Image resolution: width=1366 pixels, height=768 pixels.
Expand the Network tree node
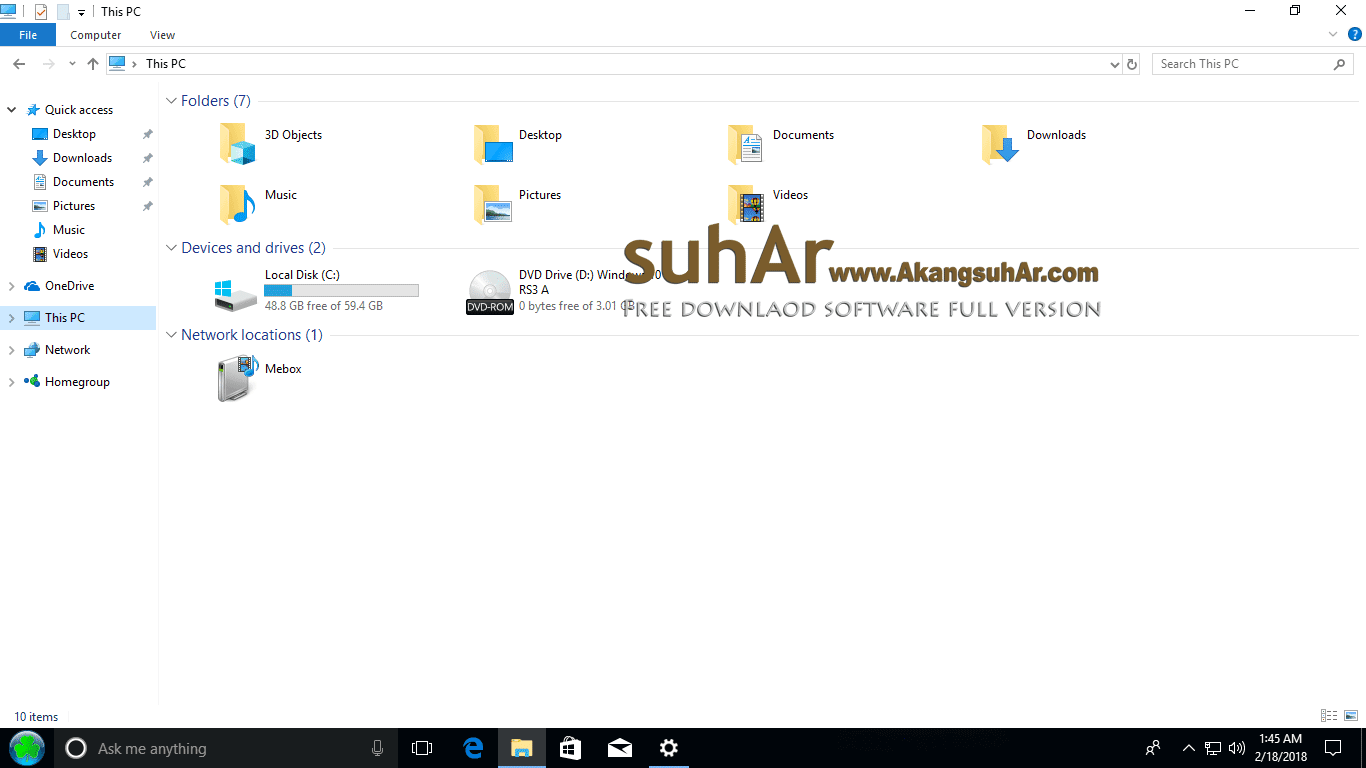(11, 350)
